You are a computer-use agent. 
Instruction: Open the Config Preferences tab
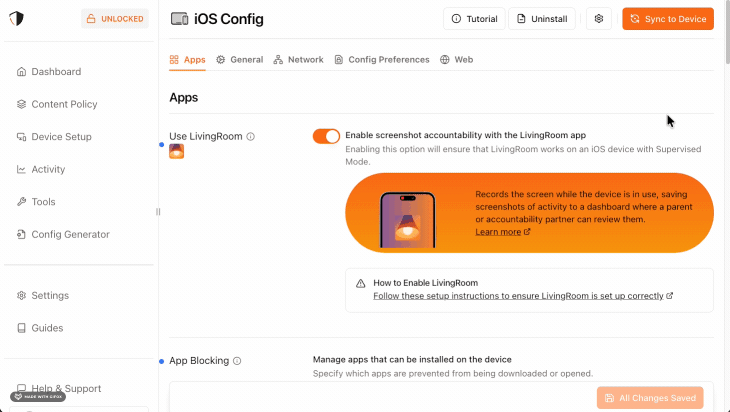[x=382, y=60]
